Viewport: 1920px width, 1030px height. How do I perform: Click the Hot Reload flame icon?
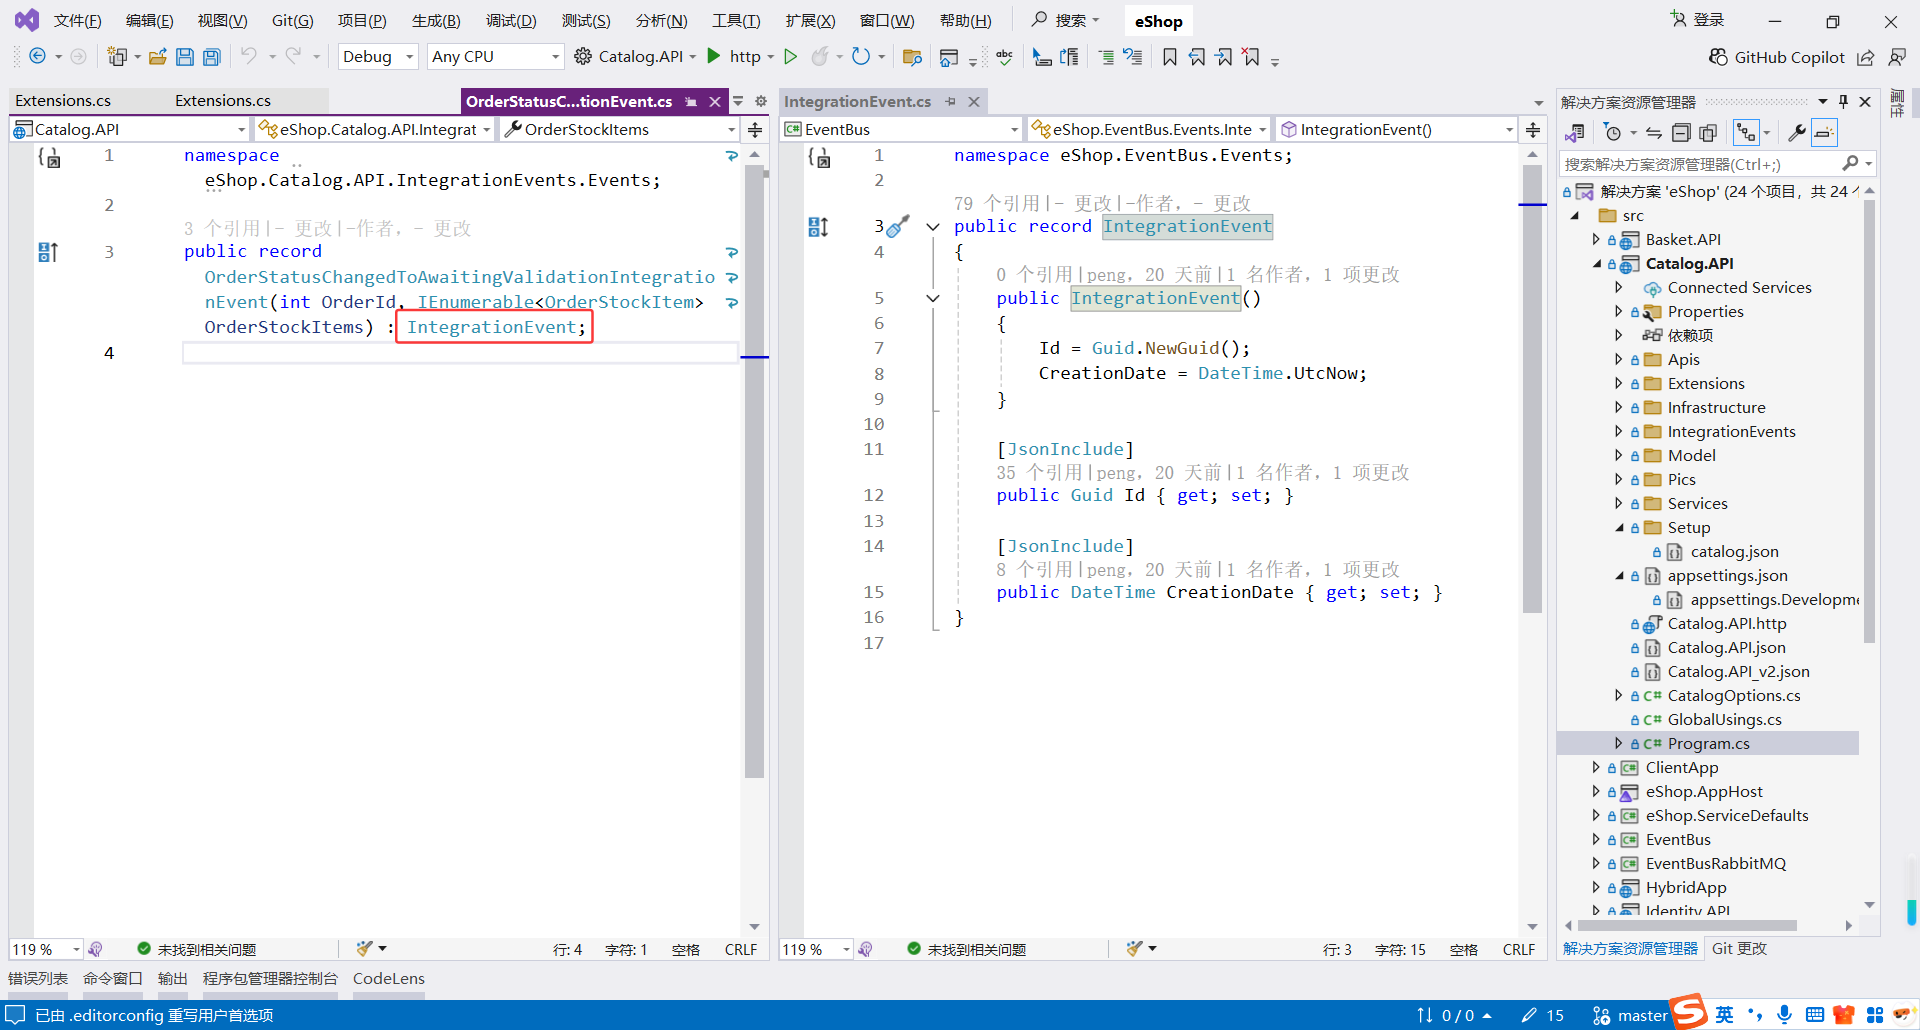820,57
